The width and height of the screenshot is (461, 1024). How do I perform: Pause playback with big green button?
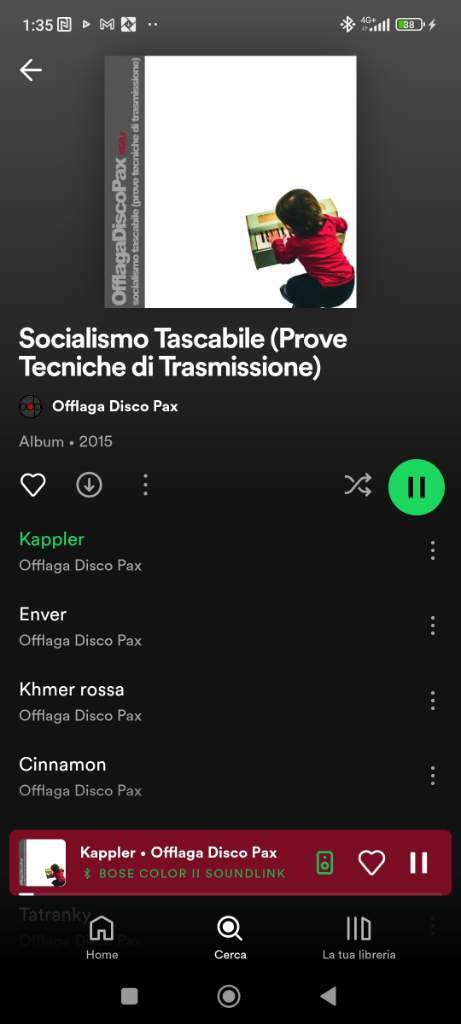point(417,487)
